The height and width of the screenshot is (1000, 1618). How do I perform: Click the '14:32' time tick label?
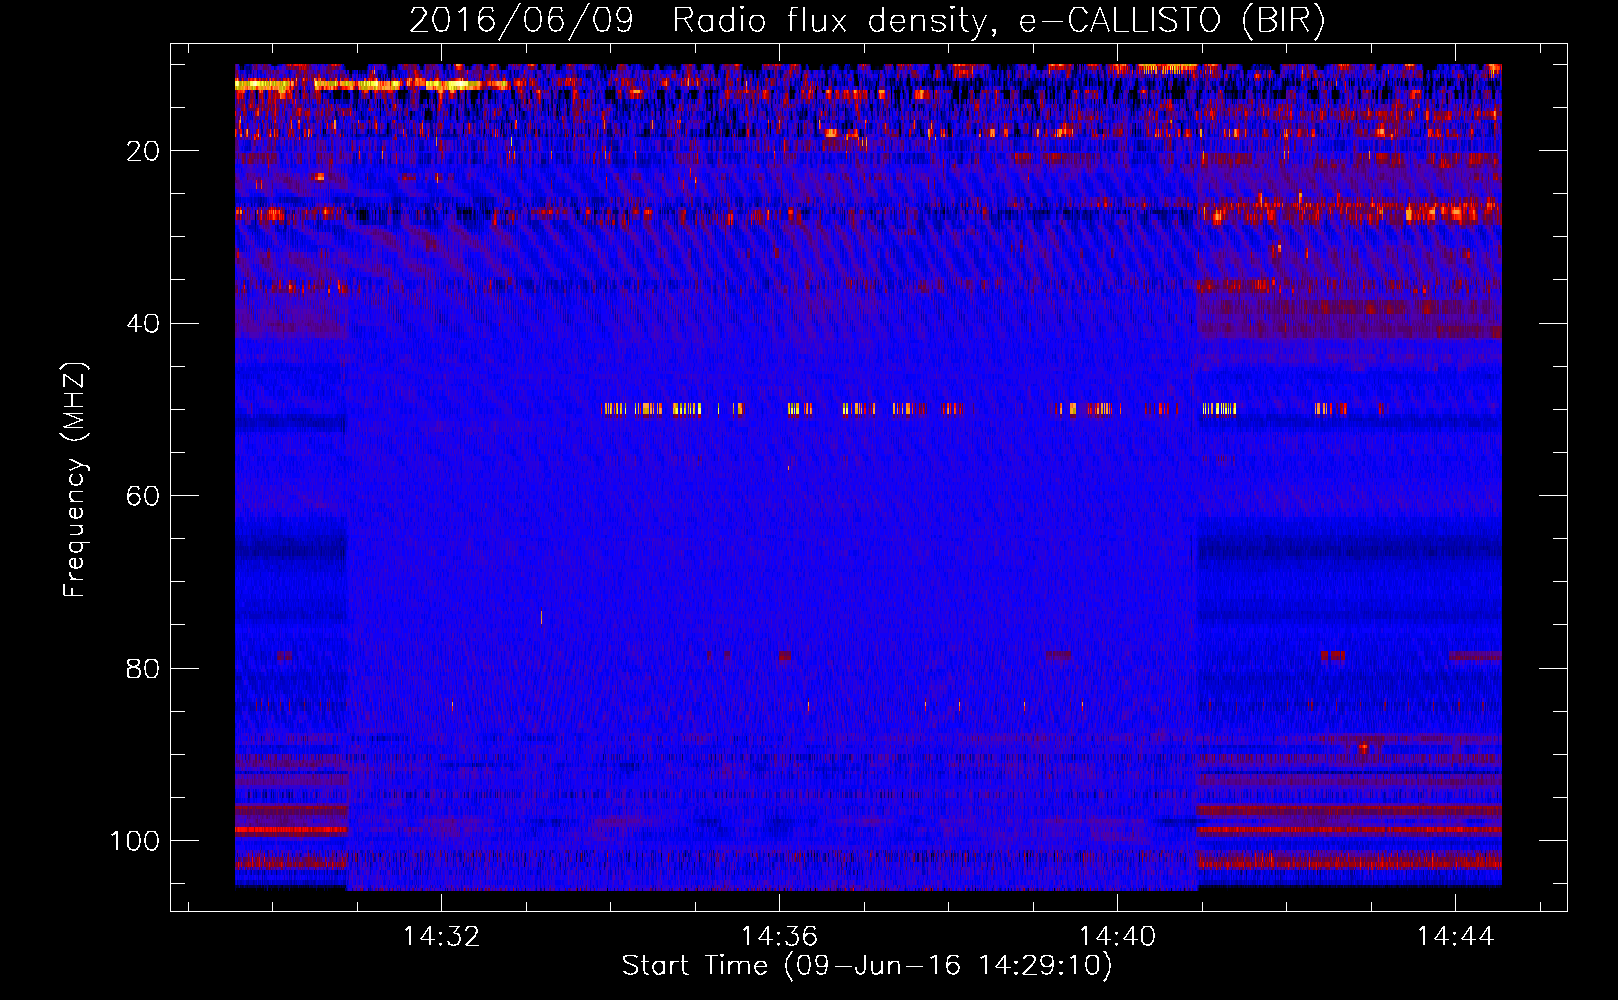tap(441, 937)
